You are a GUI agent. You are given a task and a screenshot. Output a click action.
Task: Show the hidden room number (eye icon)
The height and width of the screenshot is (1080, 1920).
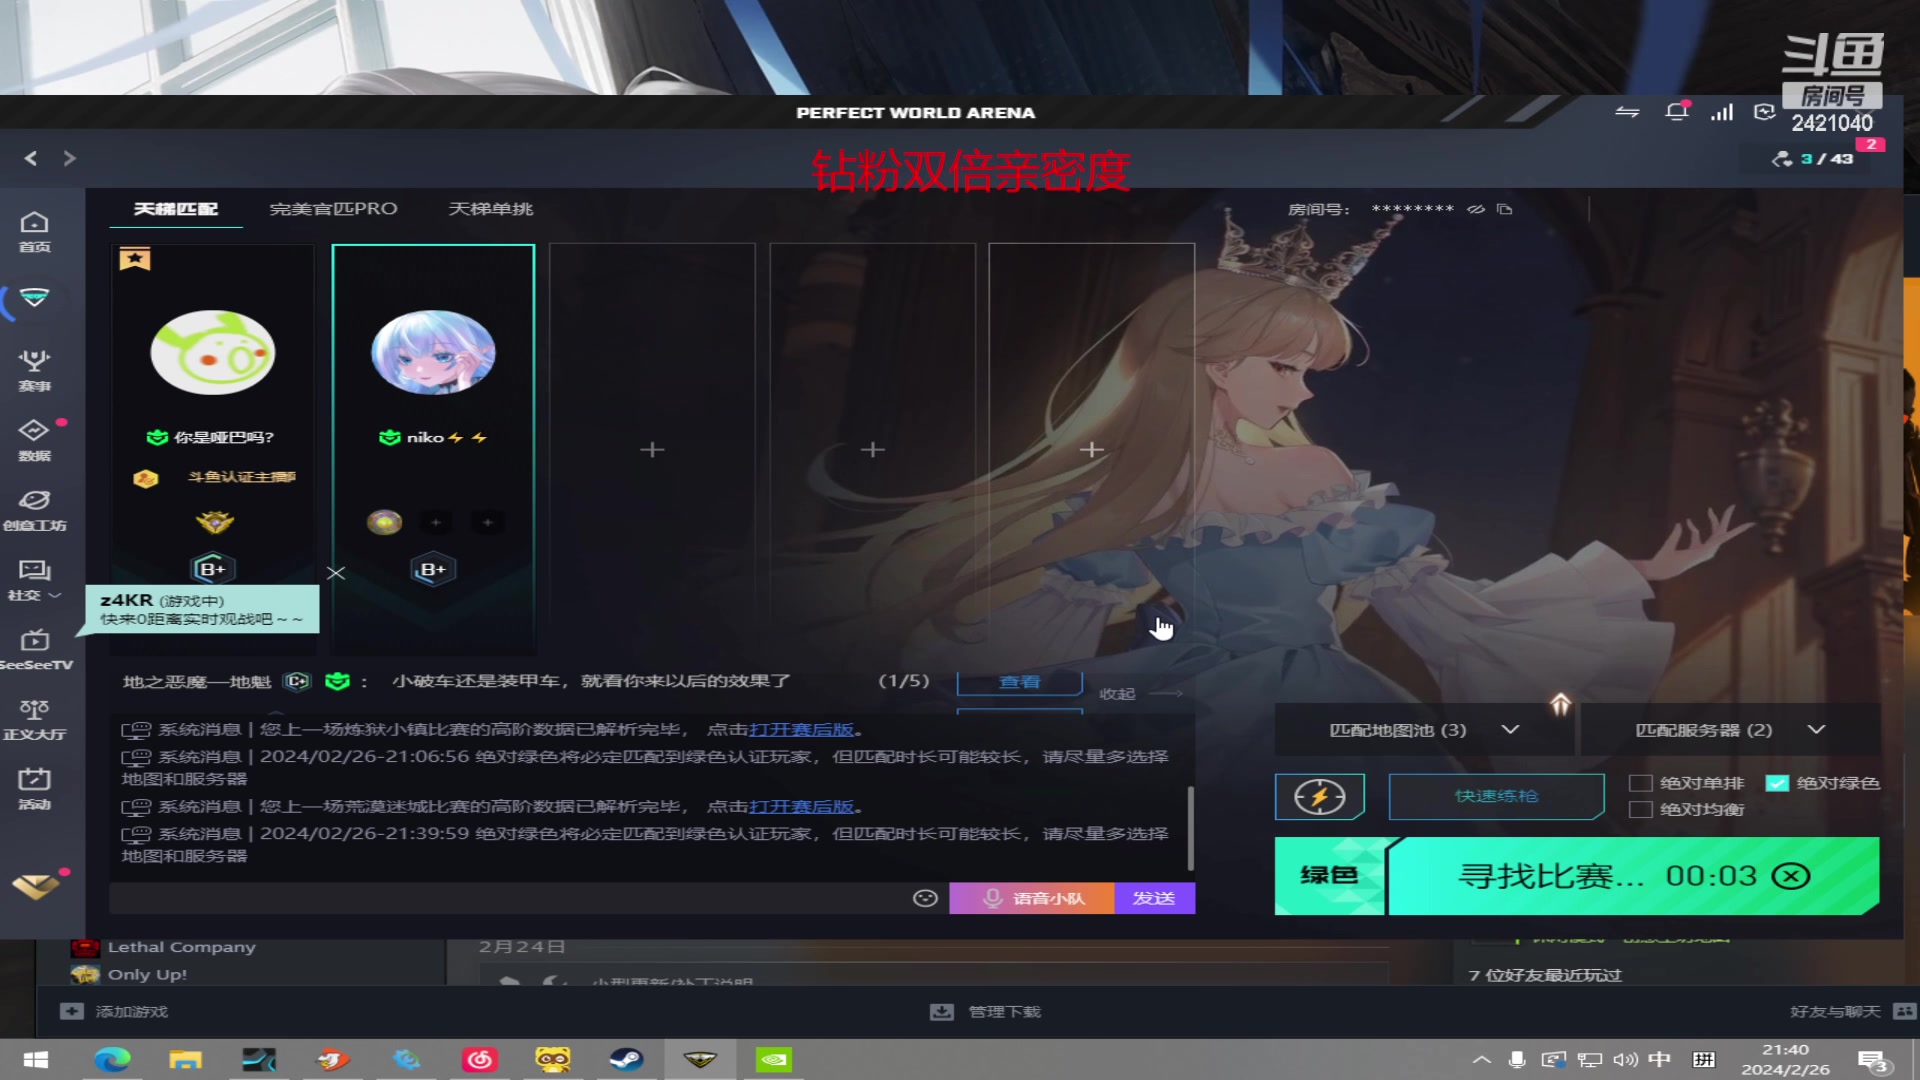(1476, 209)
